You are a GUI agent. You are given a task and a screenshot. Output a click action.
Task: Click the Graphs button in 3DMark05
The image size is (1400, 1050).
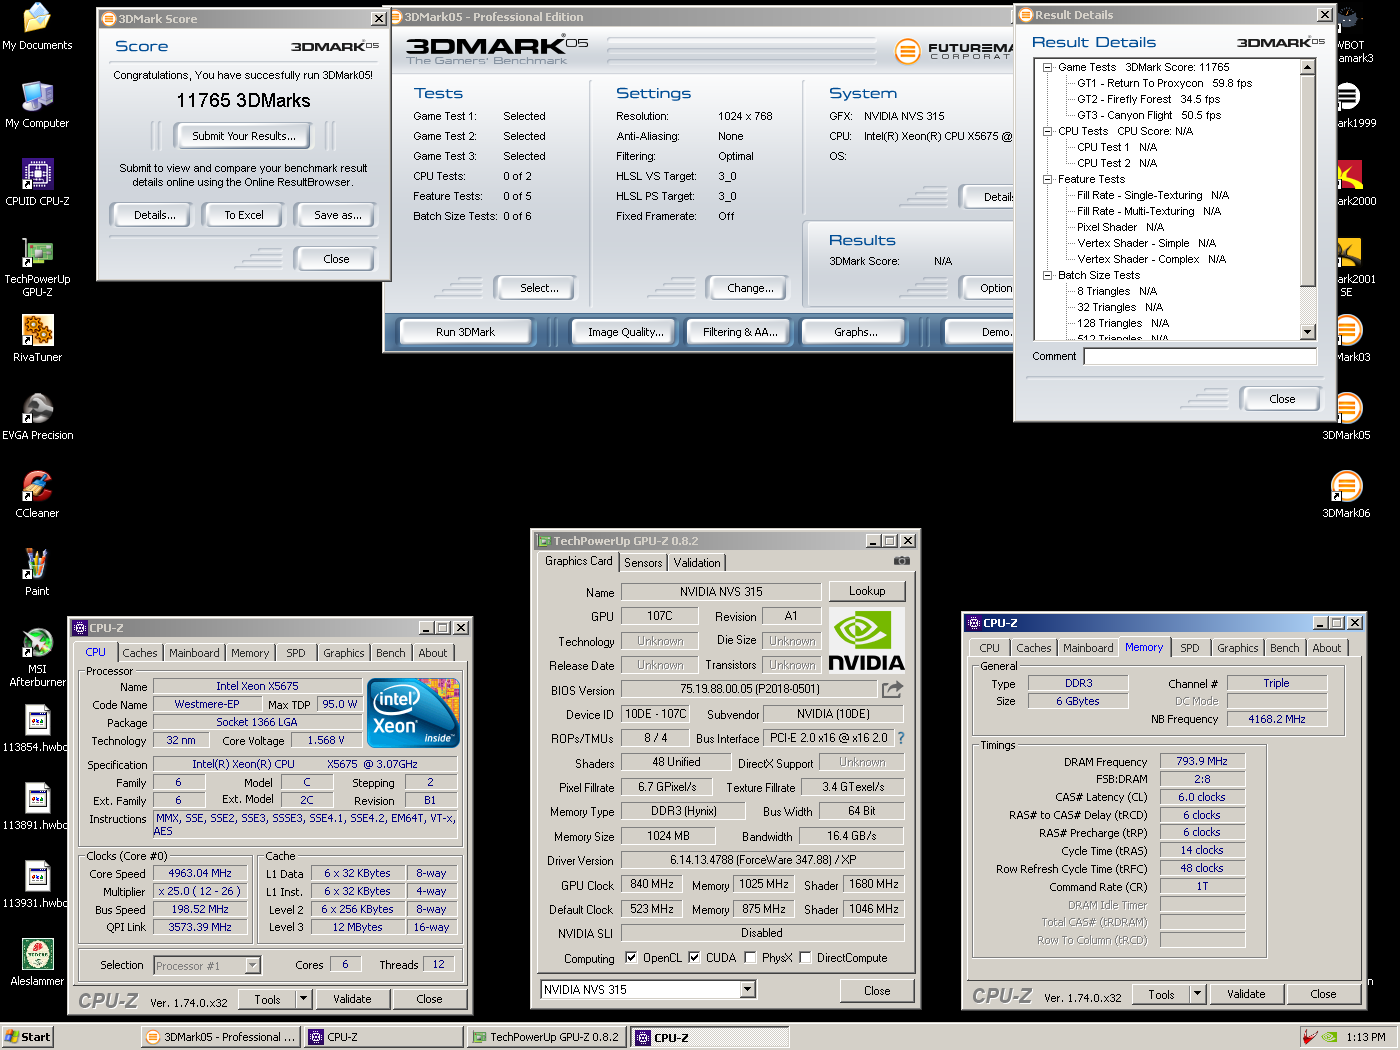tap(856, 332)
